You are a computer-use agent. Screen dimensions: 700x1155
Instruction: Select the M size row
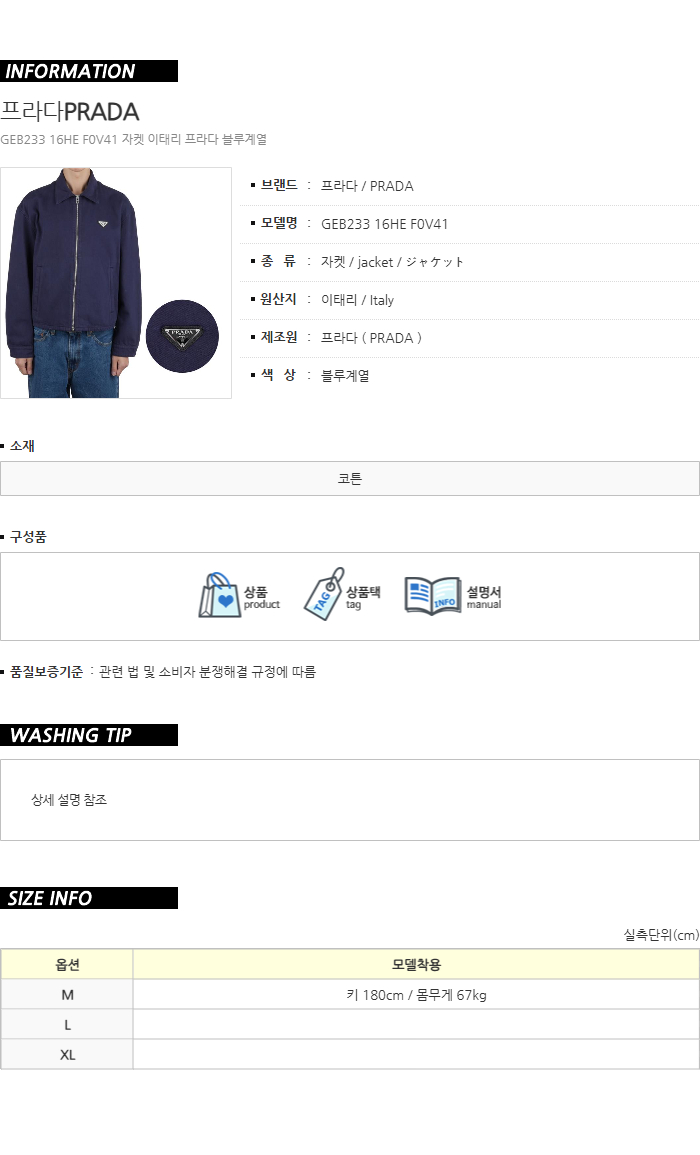click(x=350, y=994)
